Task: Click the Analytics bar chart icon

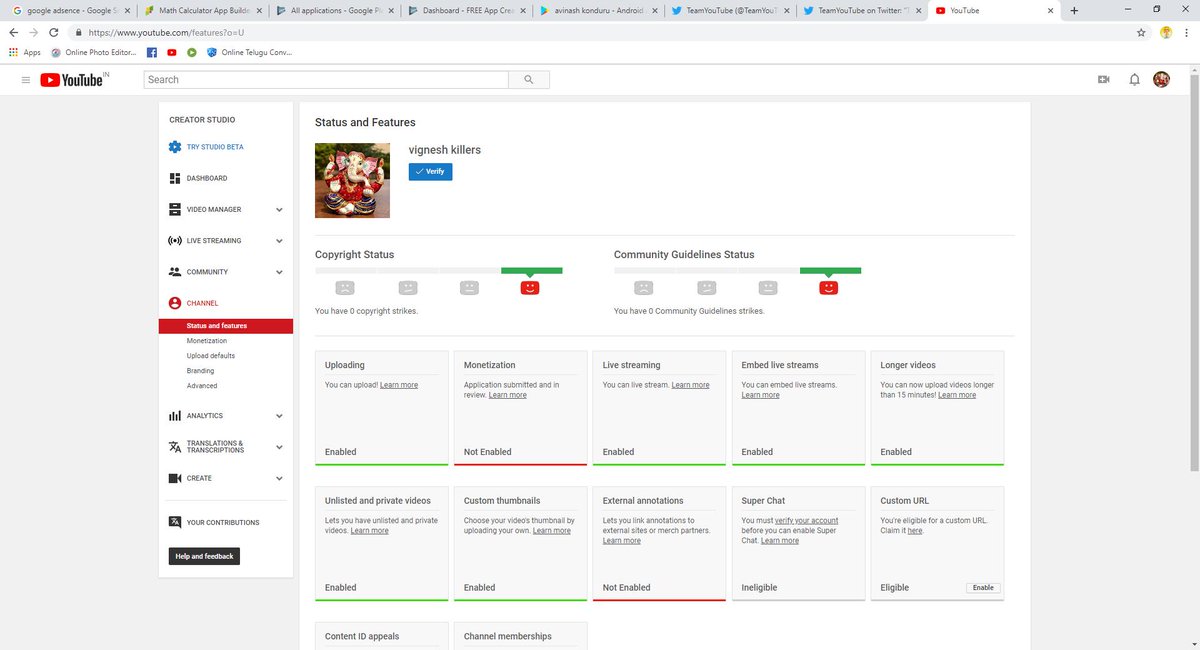Action: coord(175,416)
